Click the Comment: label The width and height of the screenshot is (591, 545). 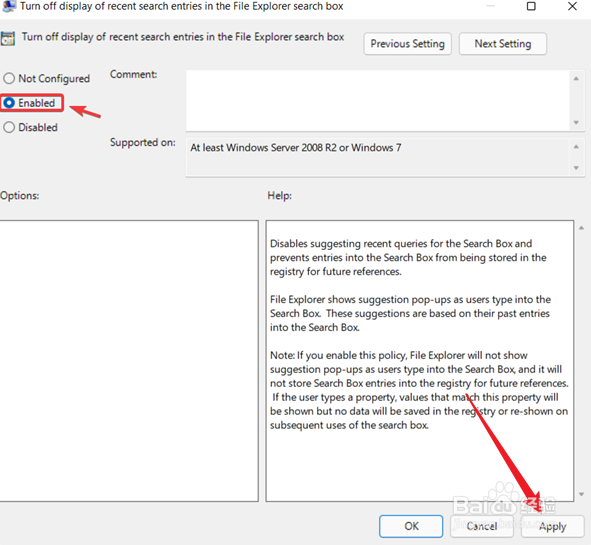coord(133,74)
